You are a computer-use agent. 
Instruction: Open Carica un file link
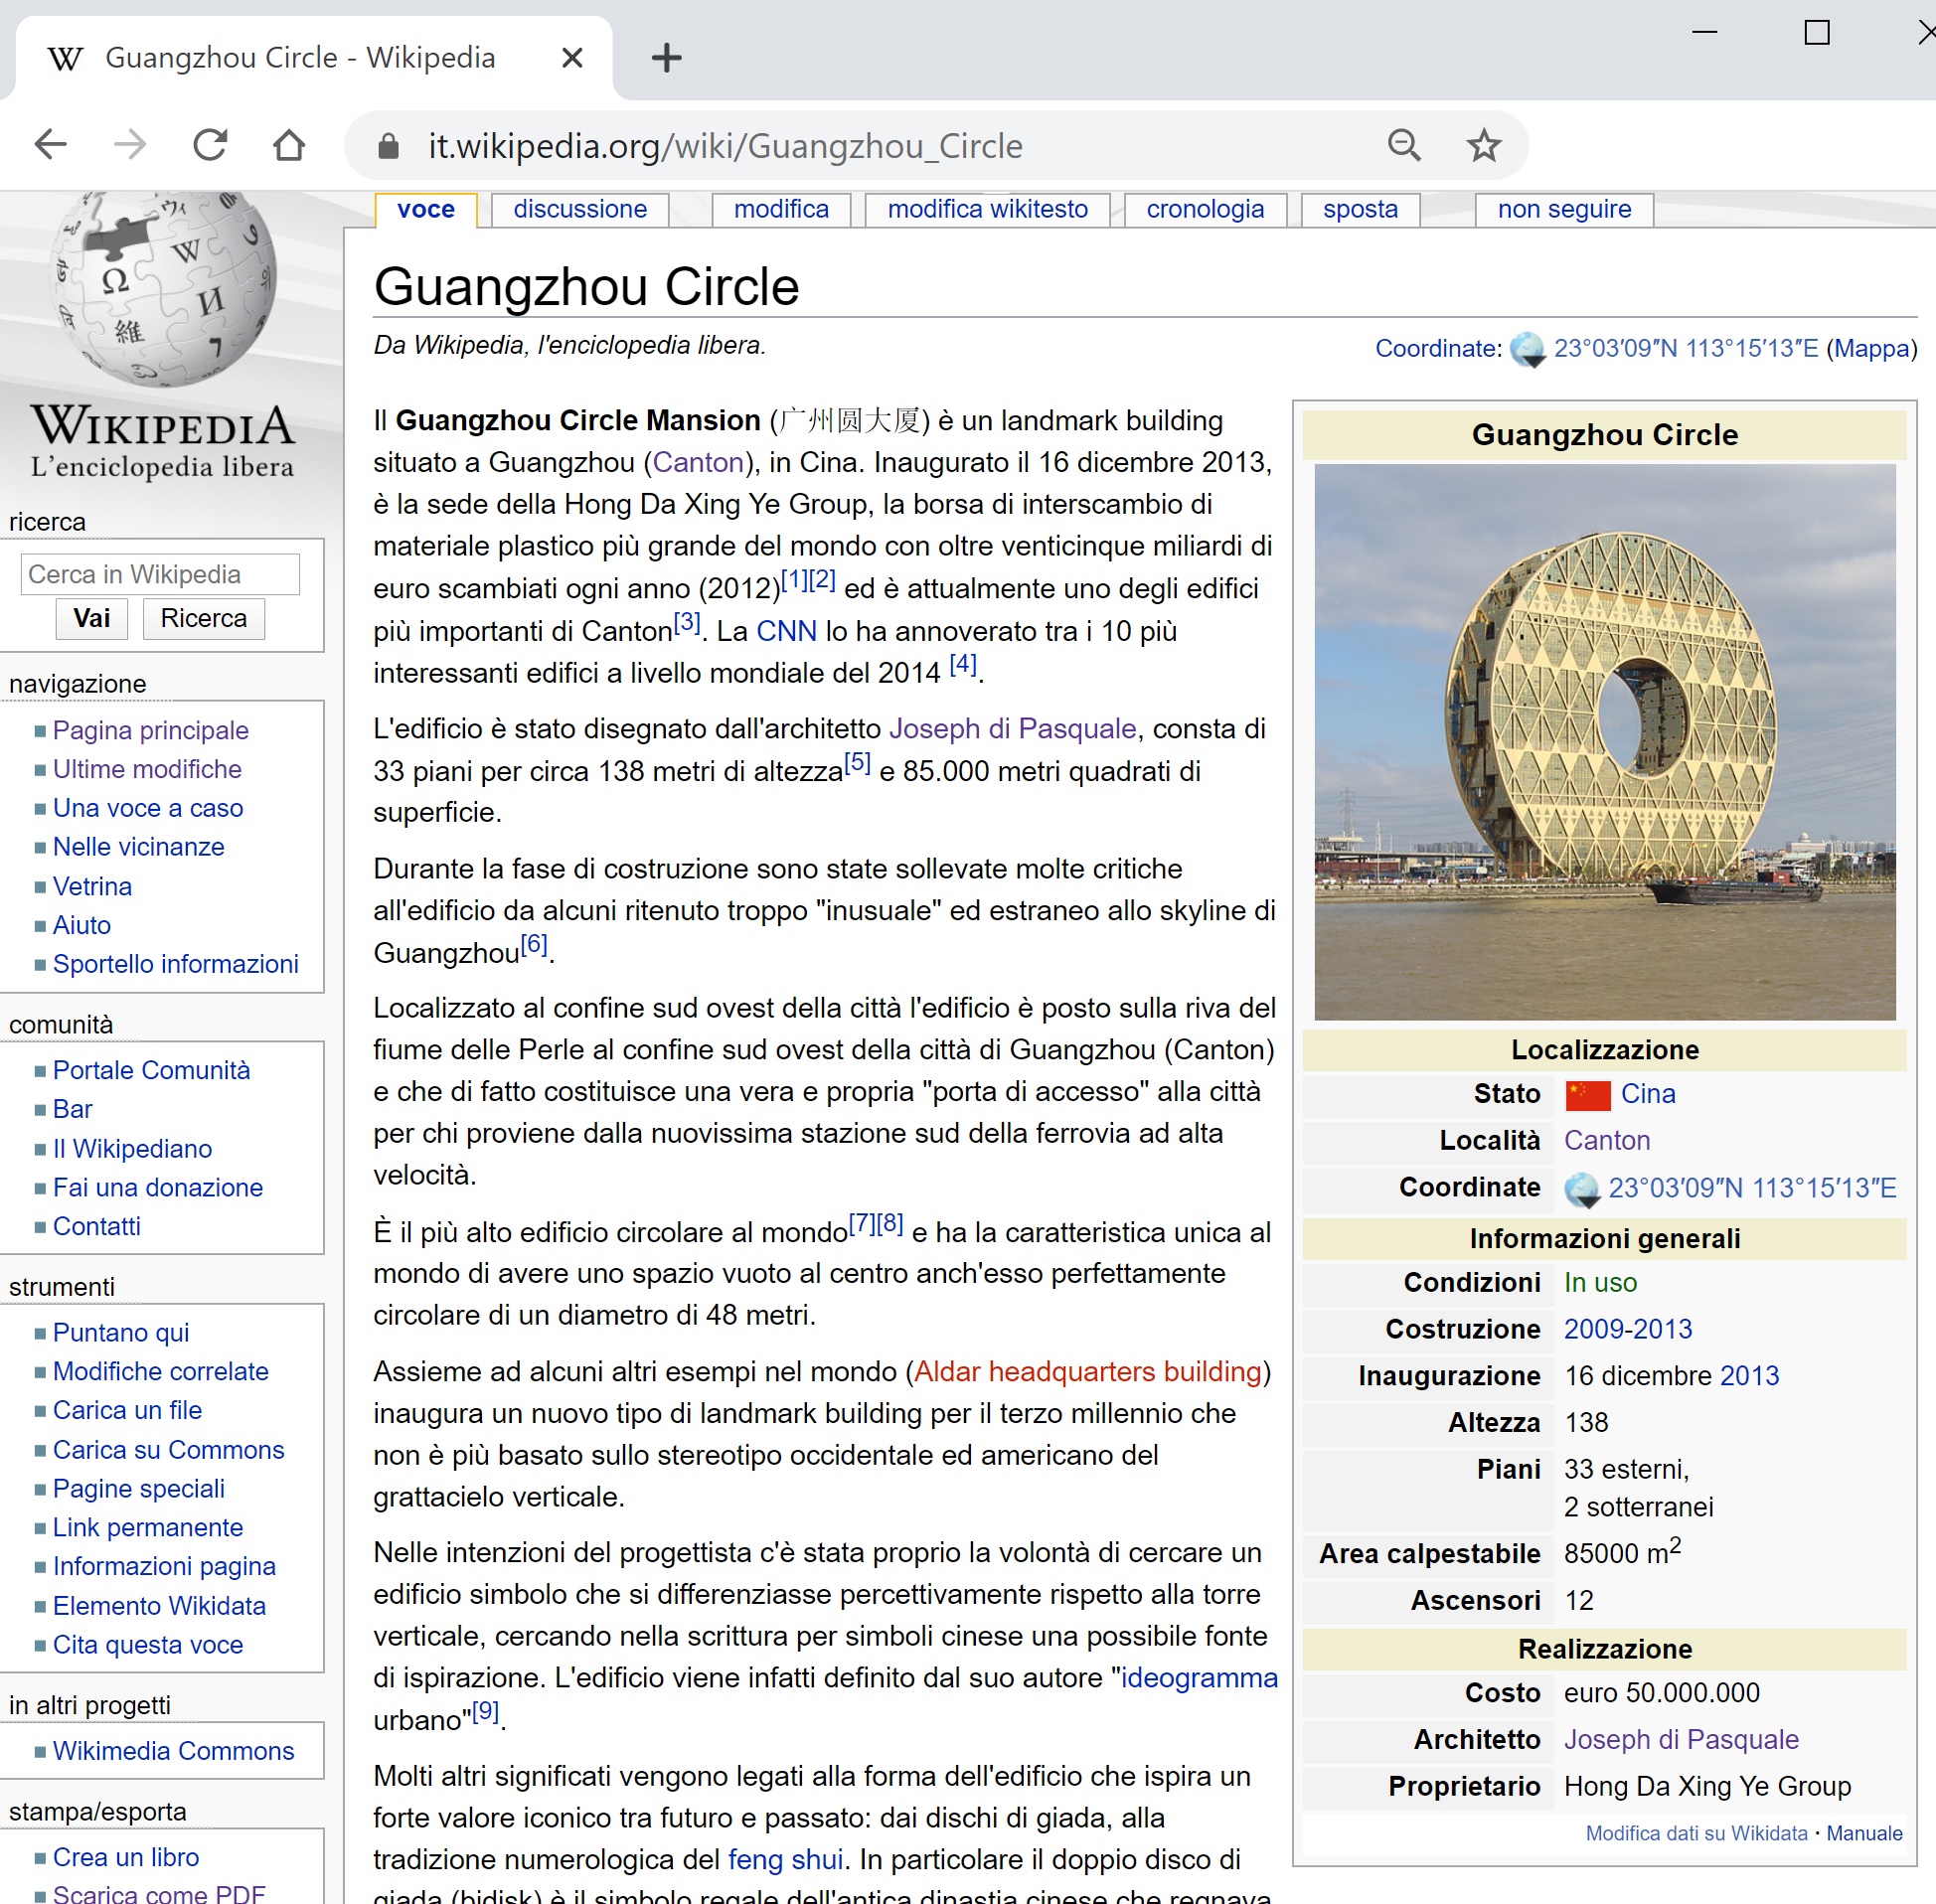[x=128, y=1411]
